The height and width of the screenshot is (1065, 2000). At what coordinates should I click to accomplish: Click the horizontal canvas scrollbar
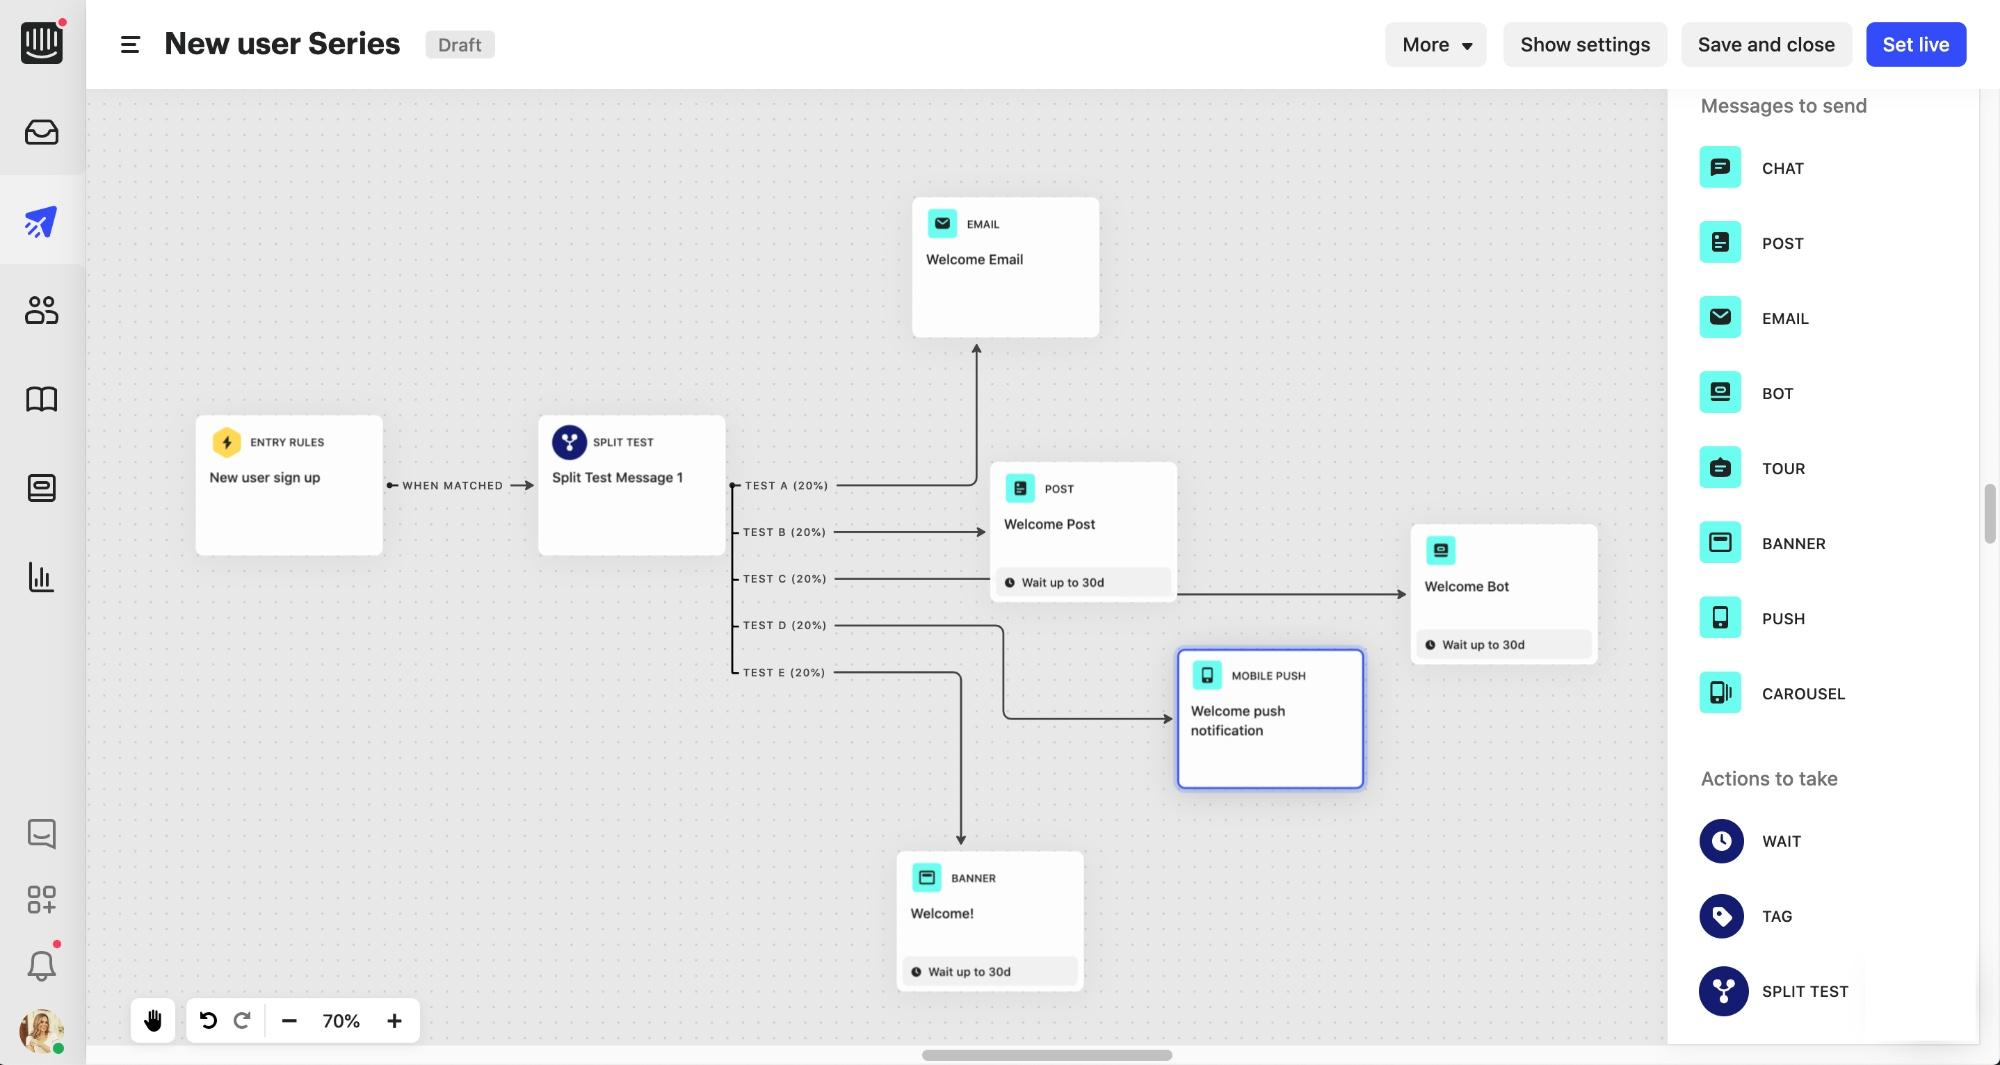1046,1055
